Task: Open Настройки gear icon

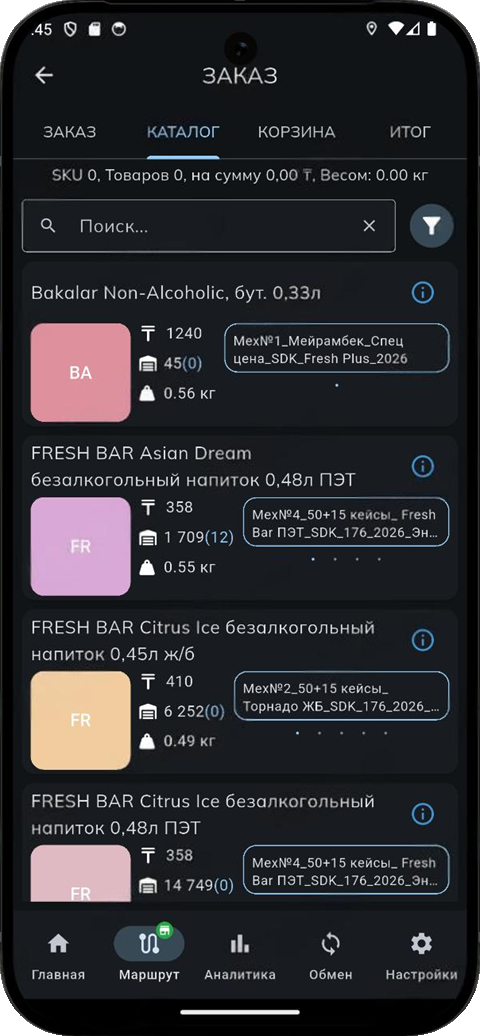Action: 421,944
